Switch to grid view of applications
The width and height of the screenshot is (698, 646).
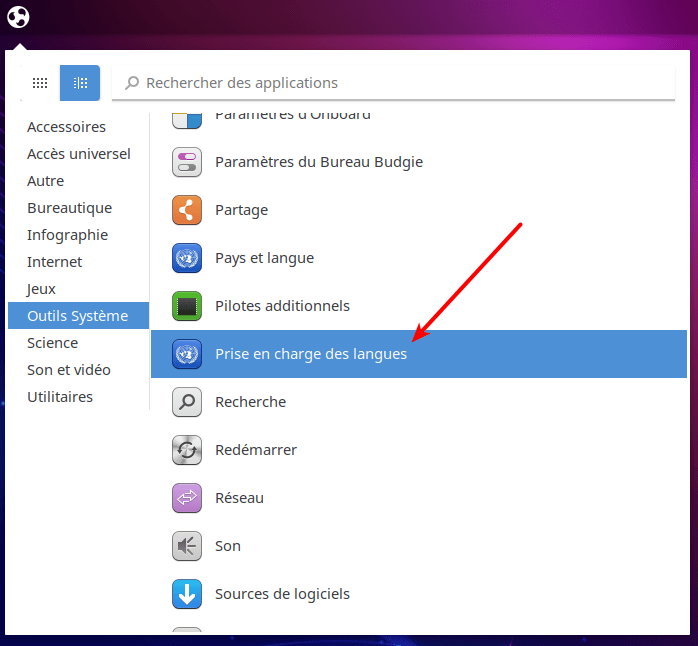tap(40, 83)
